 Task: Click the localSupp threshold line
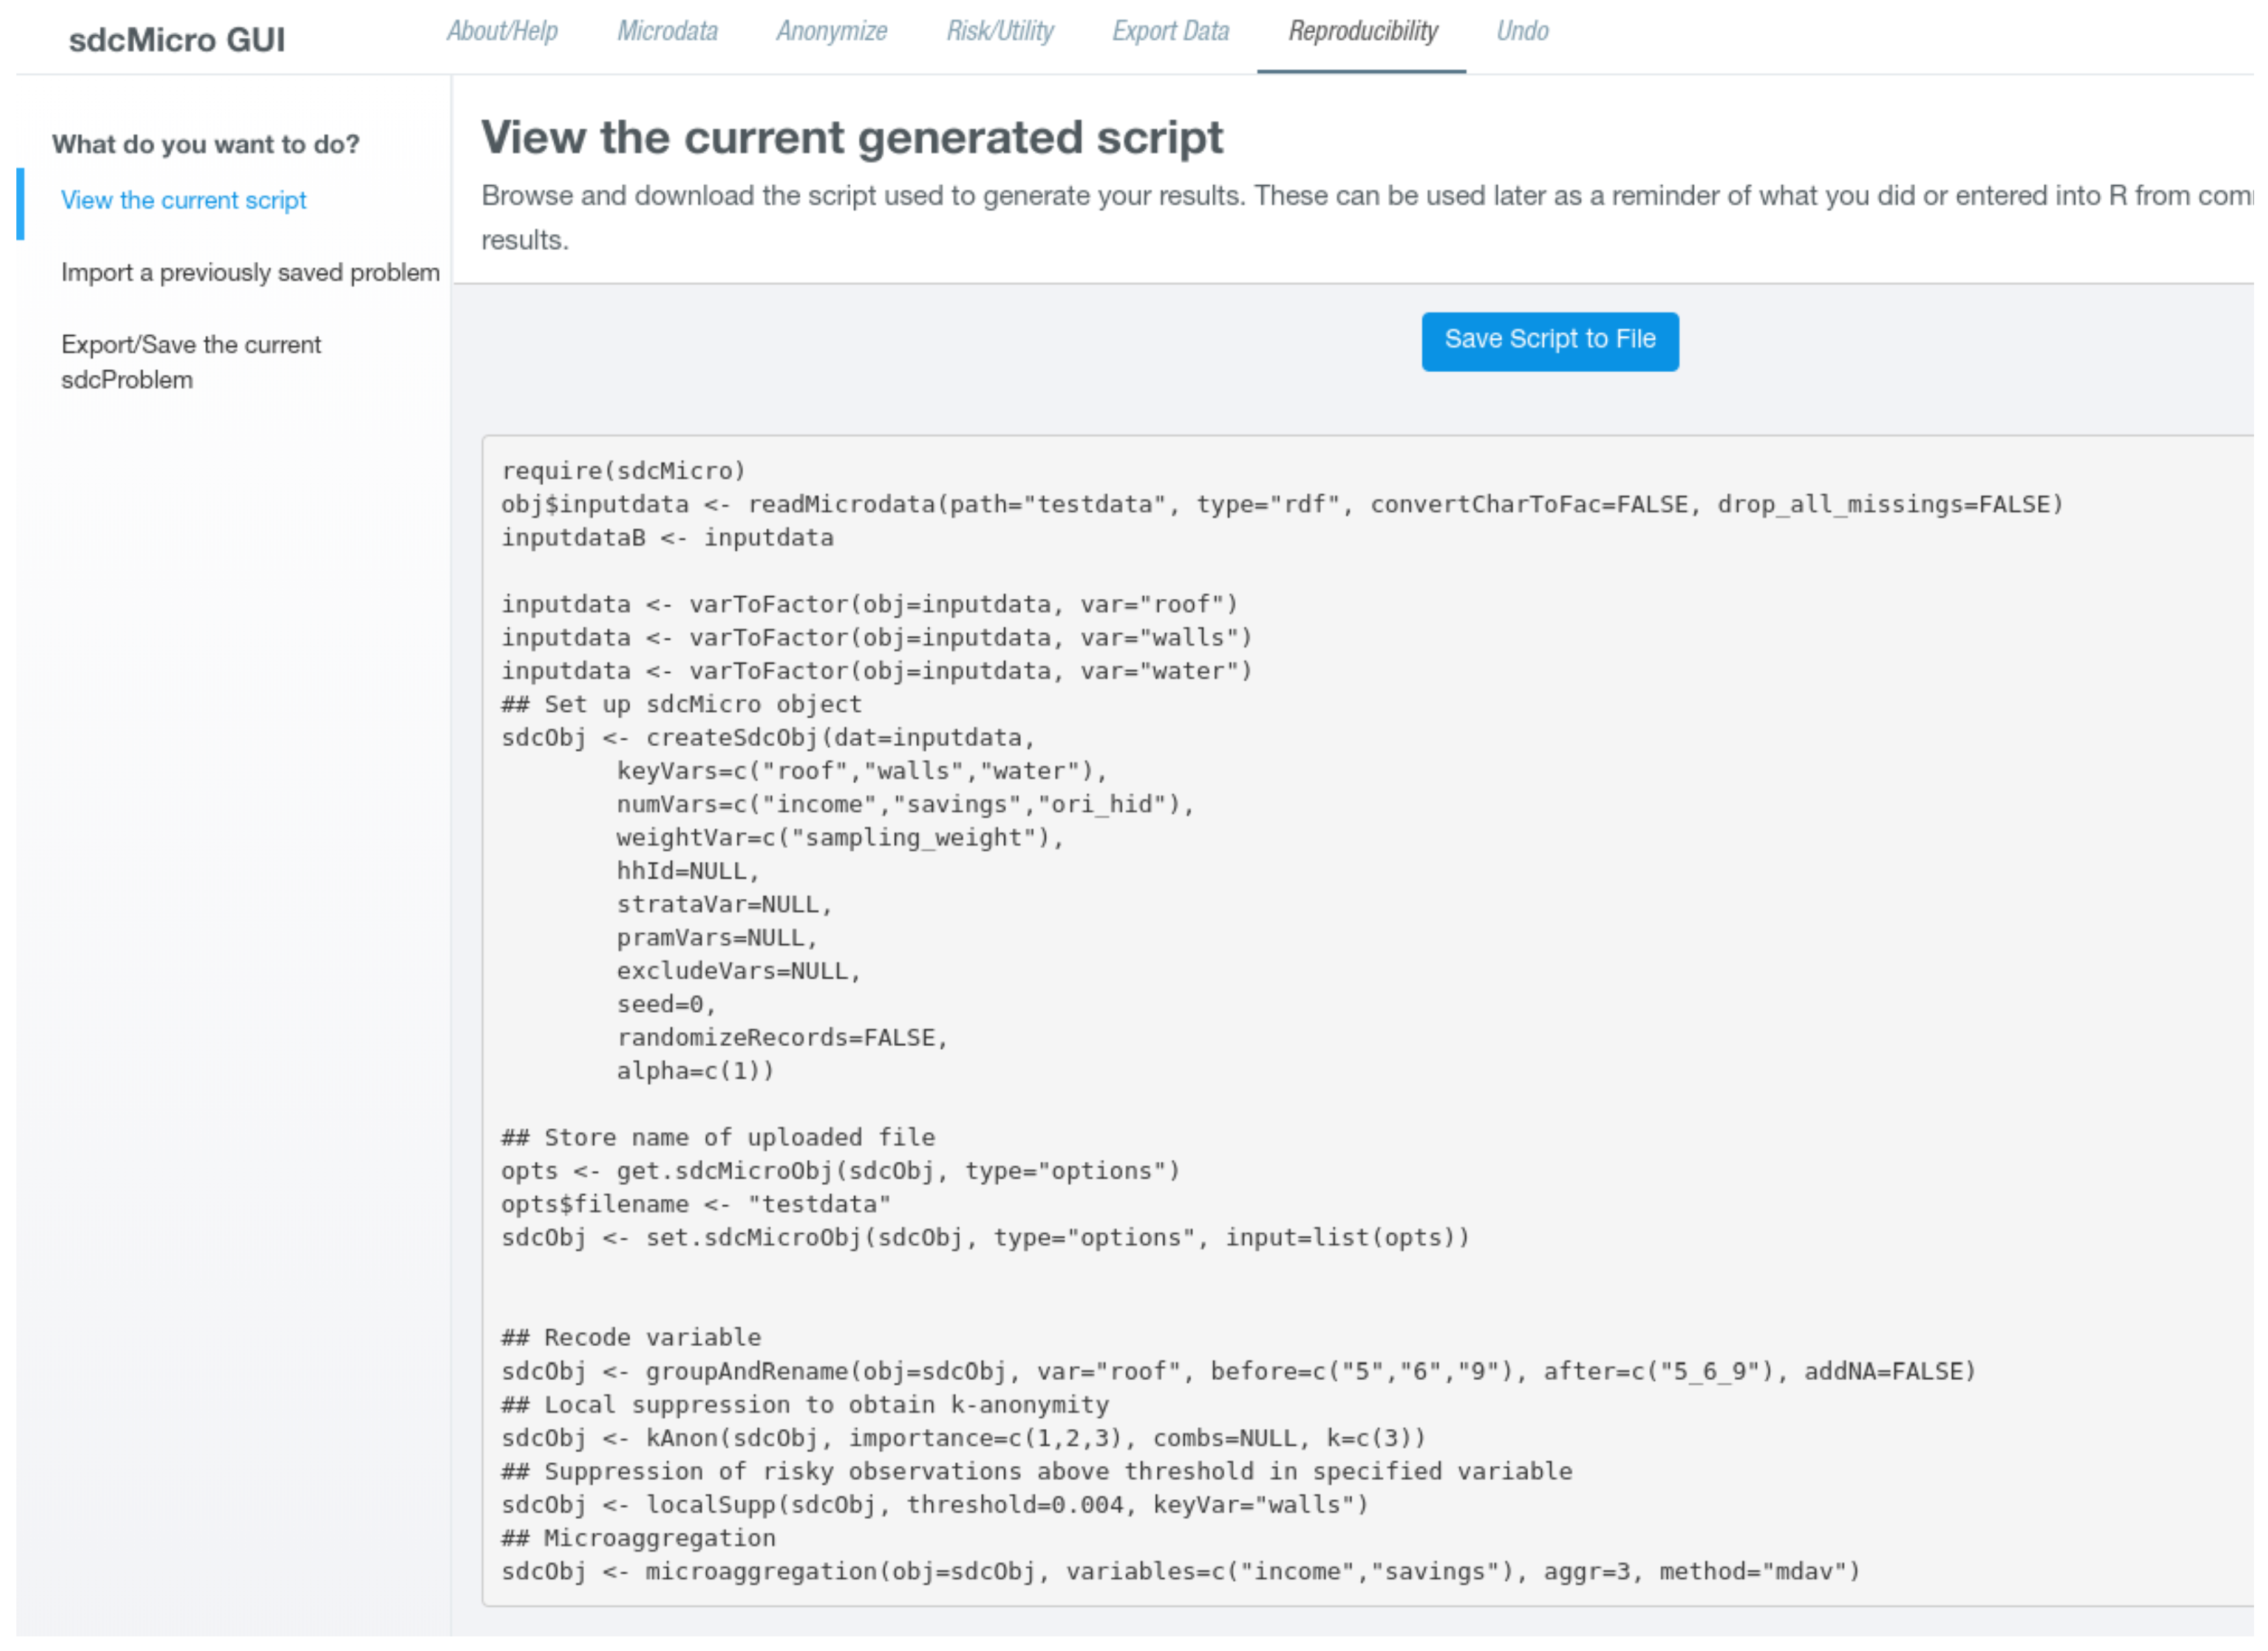tap(934, 1505)
